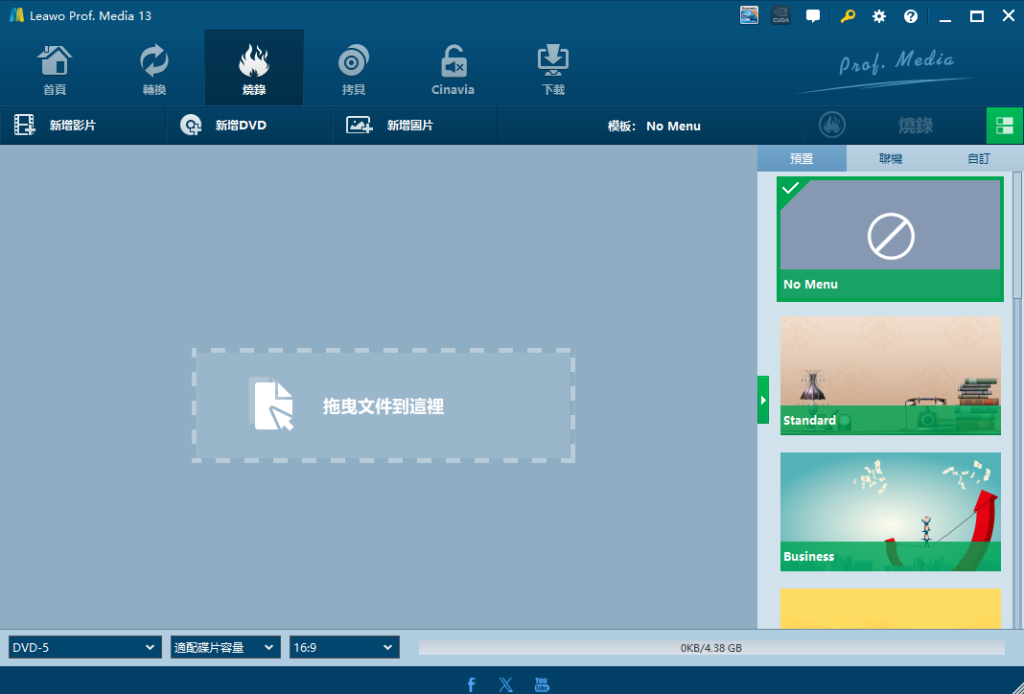Select the Standard menu template
This screenshot has height=694, width=1024.
tap(890, 375)
